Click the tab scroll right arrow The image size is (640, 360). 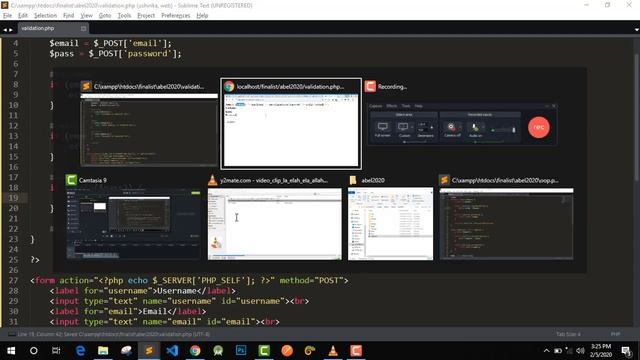click(11, 29)
